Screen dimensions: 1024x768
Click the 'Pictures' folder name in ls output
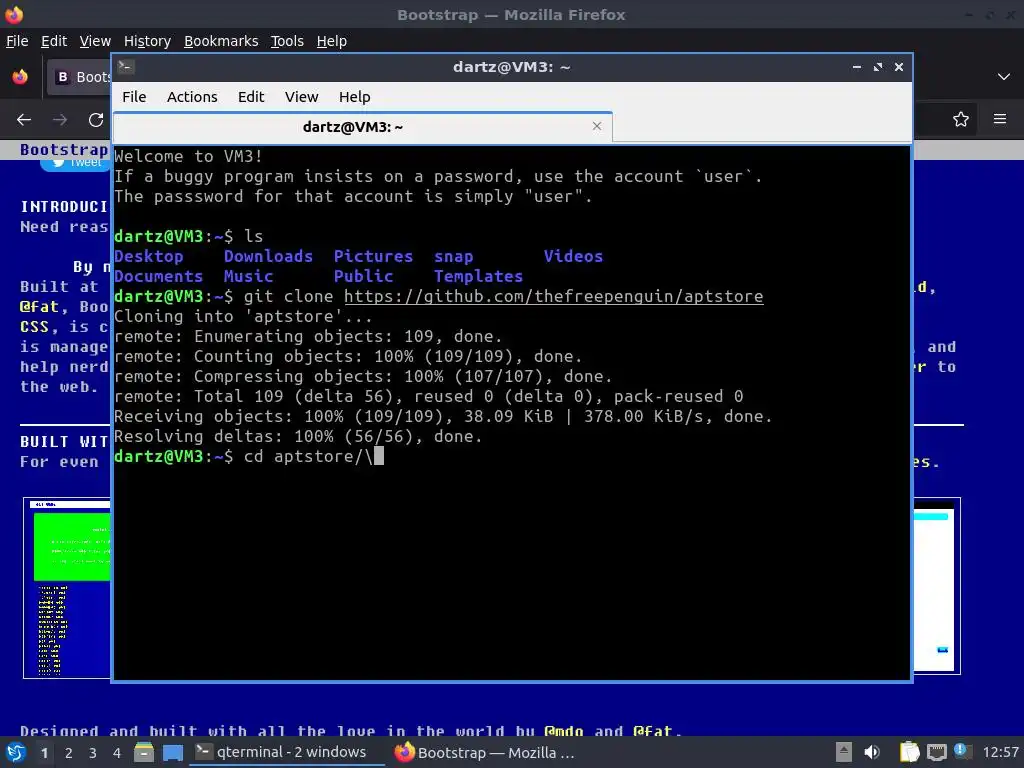[374, 256]
